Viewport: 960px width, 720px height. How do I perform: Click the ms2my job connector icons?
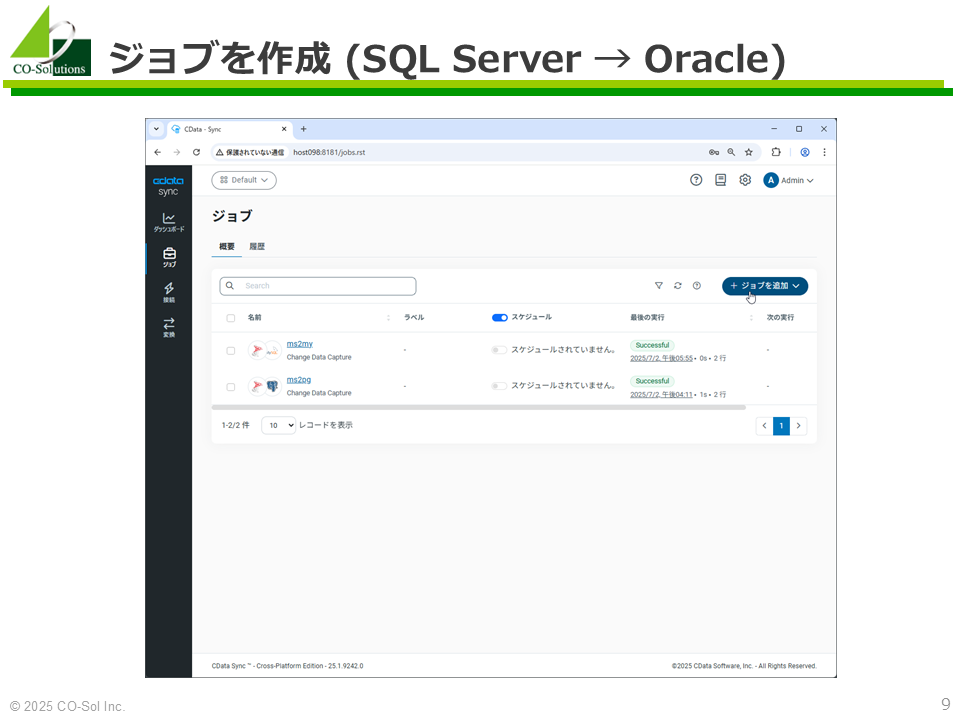[264, 351]
